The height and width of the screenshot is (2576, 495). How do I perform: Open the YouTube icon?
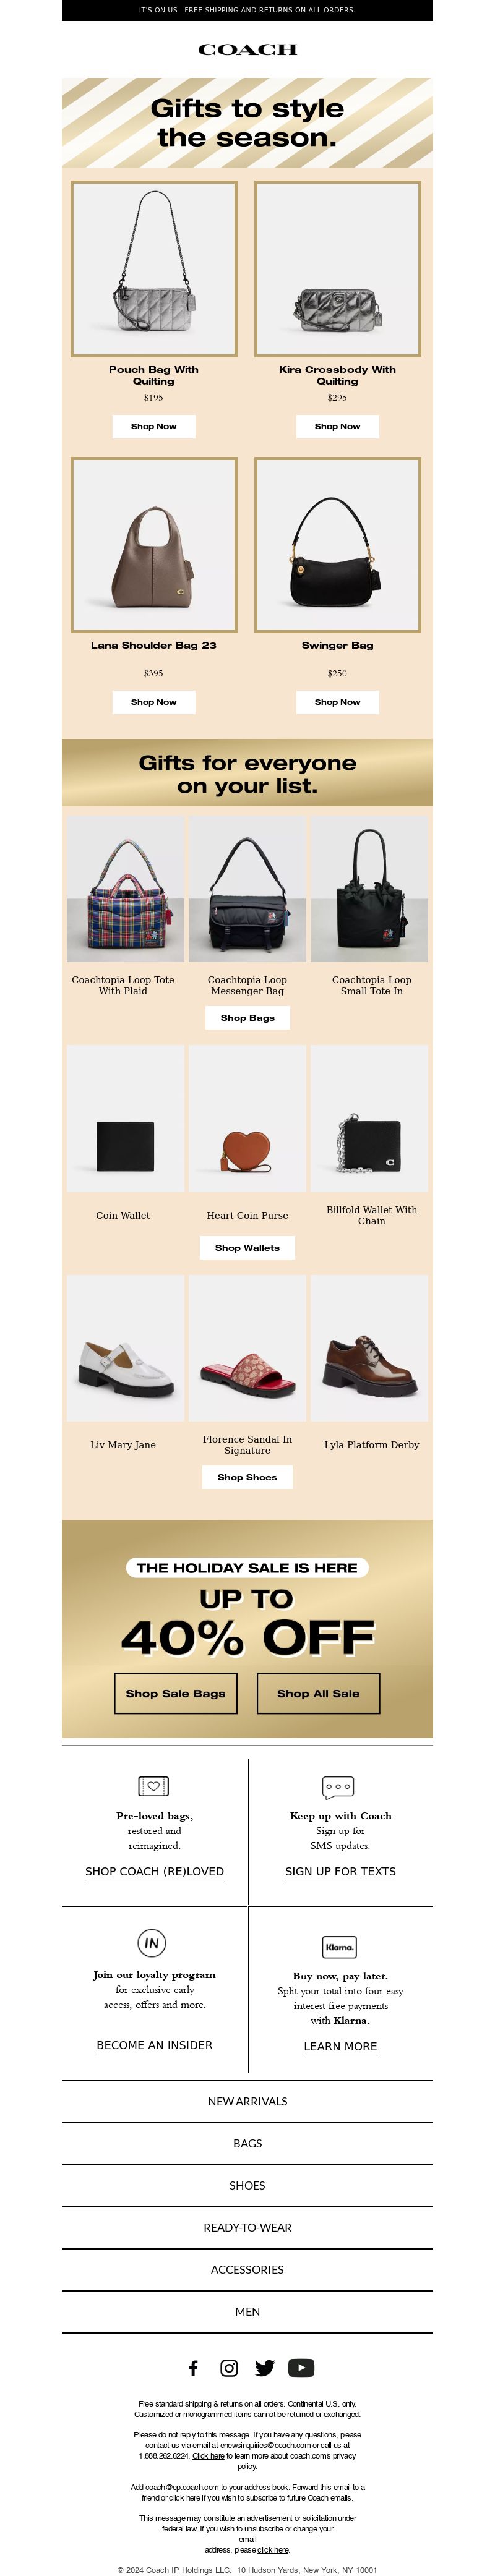pos(301,2367)
